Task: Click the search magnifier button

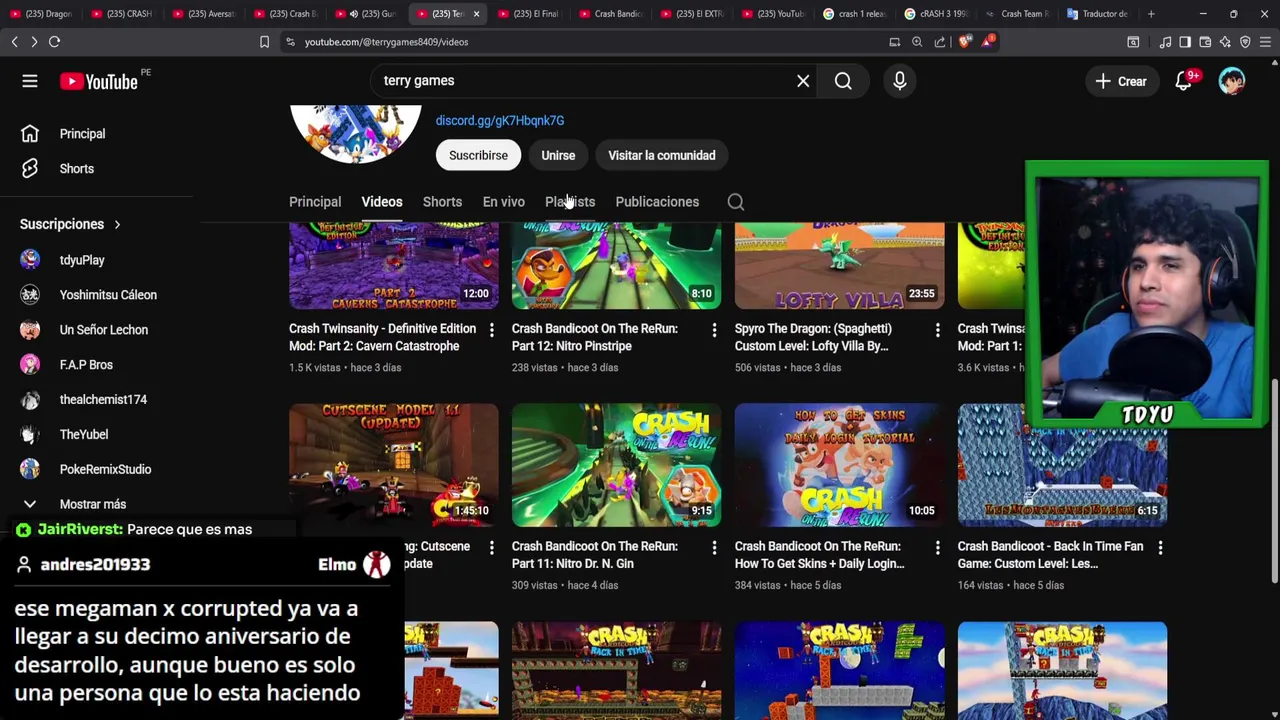Action: point(843,81)
